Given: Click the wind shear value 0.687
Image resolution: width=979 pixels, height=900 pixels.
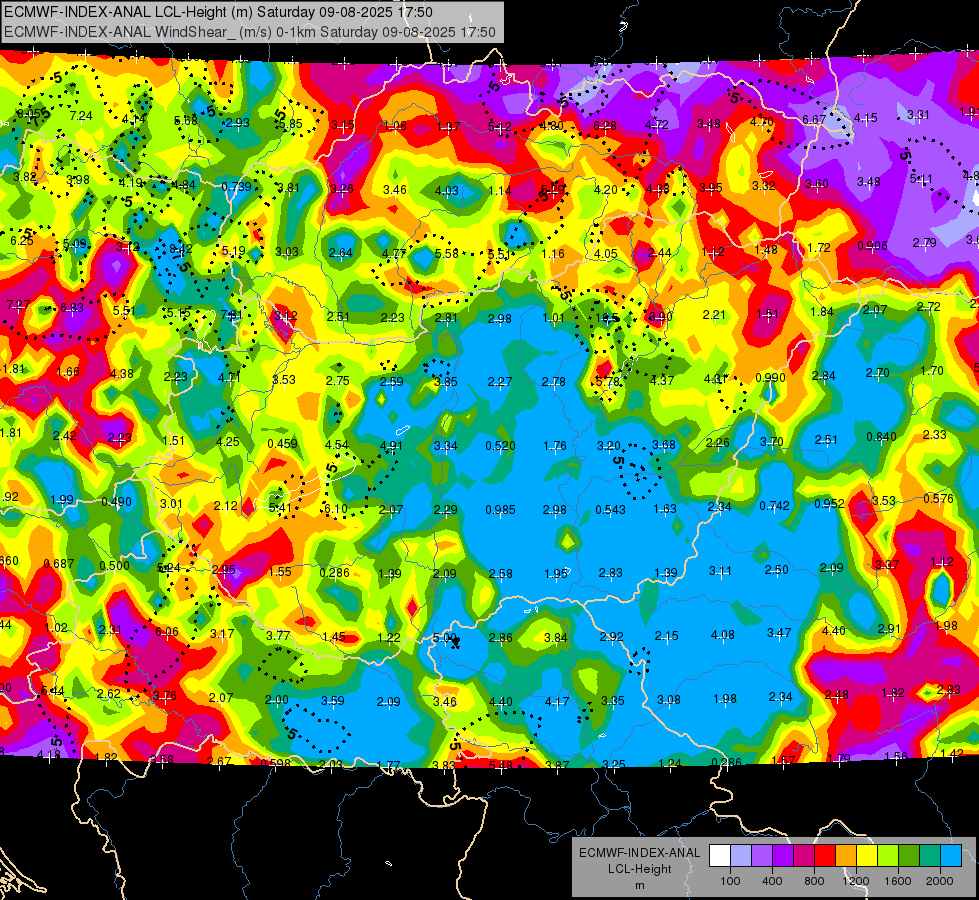Looking at the screenshot, I should (x=59, y=563).
